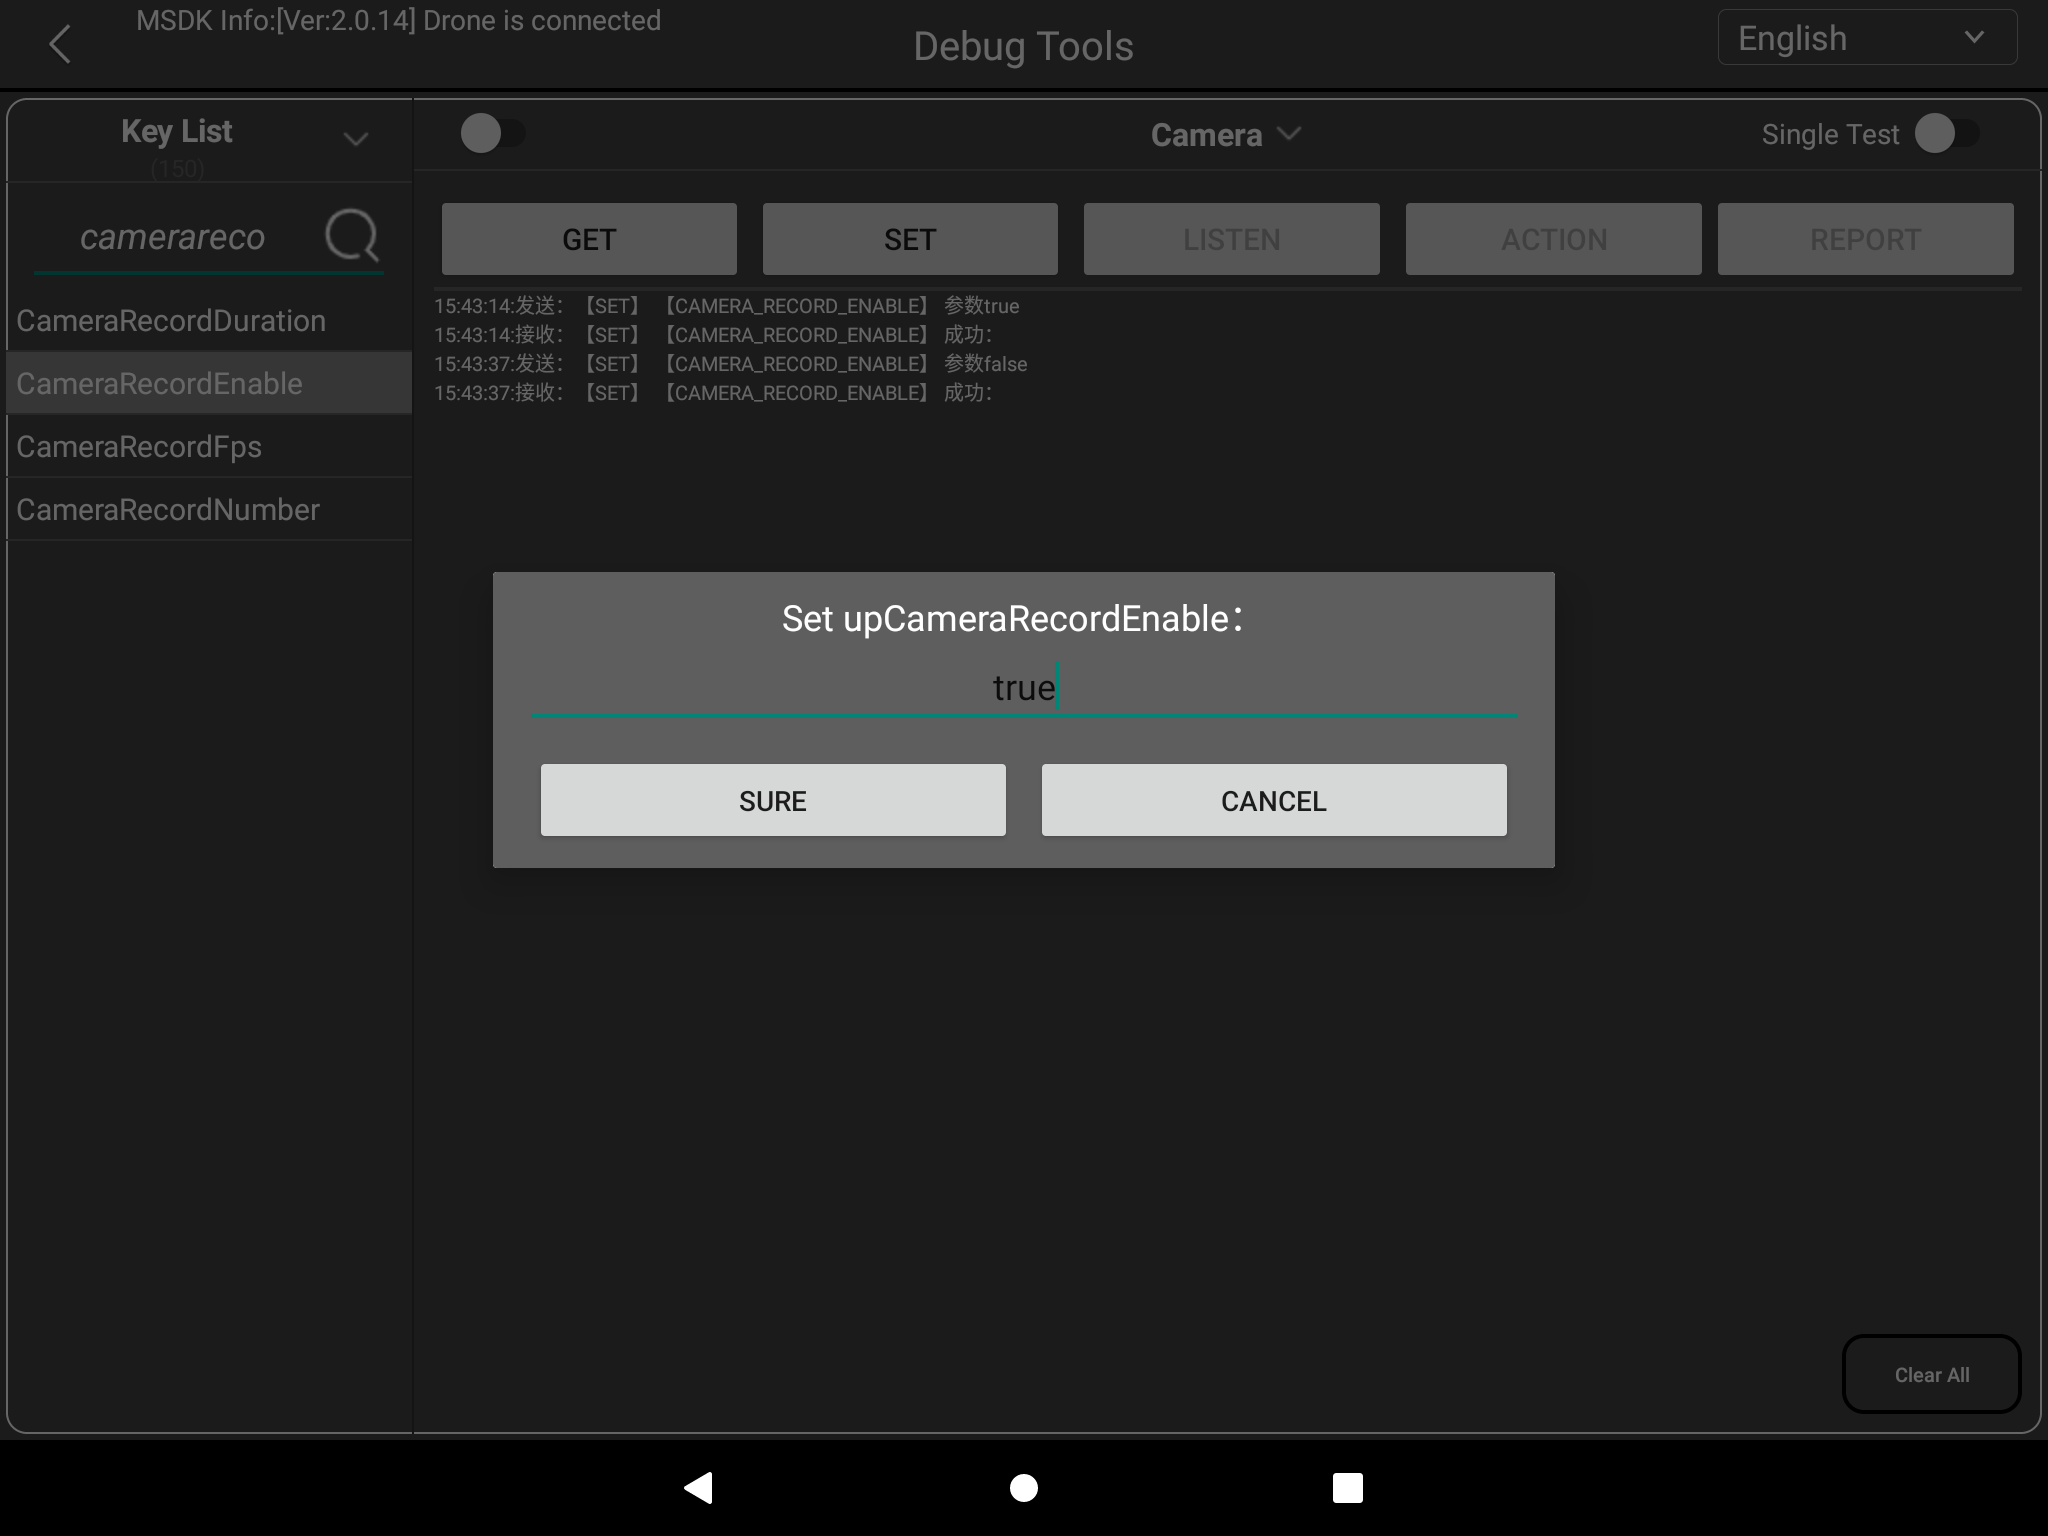The width and height of the screenshot is (2048, 1536).
Task: Click the LISTEN button
Action: pyautogui.click(x=1232, y=239)
